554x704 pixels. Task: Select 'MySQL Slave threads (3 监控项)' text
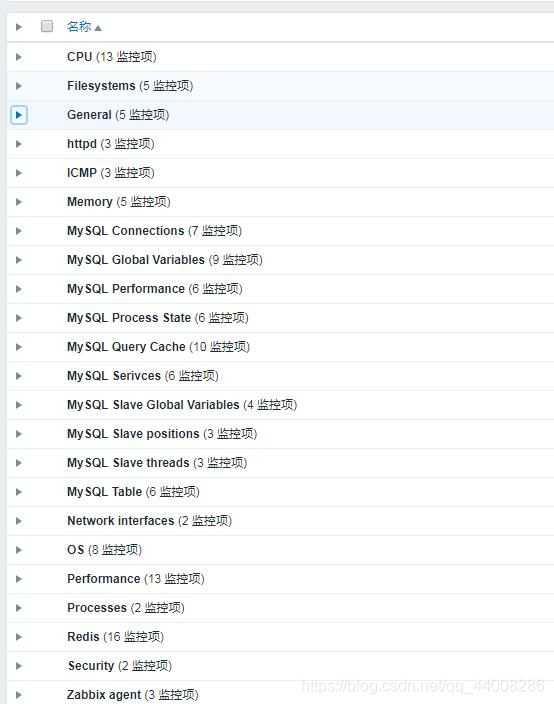coord(157,463)
